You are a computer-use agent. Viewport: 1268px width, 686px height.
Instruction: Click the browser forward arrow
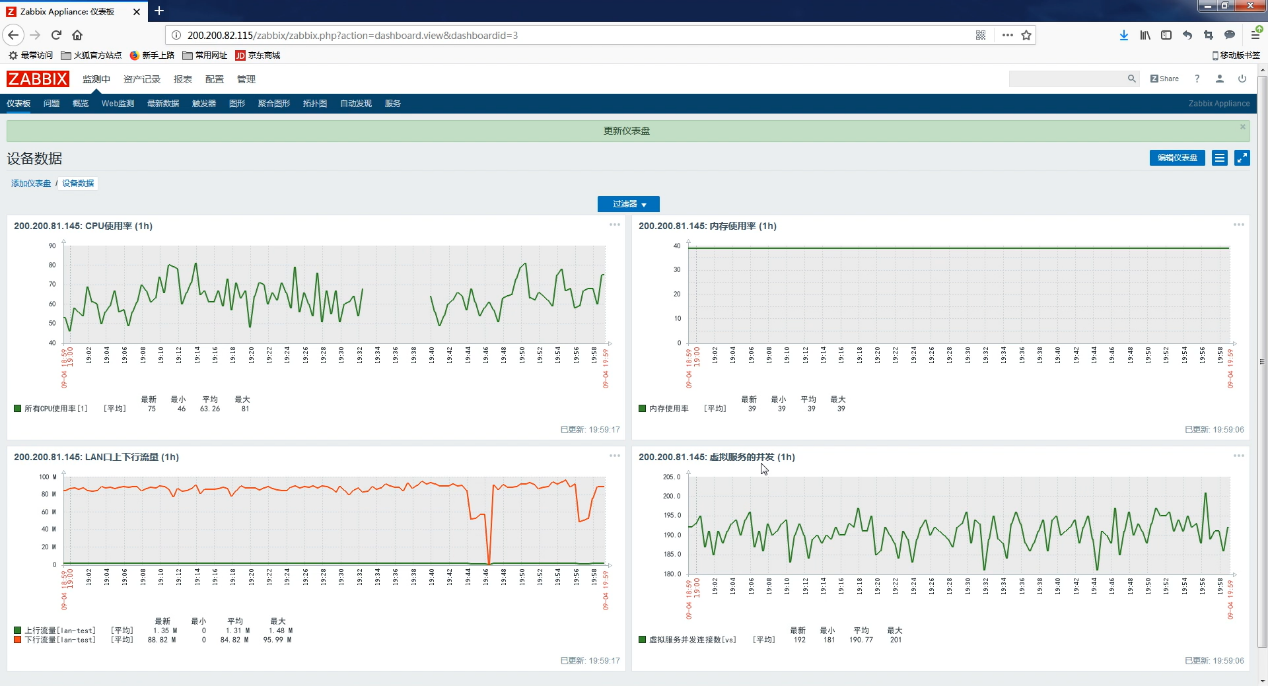pos(35,34)
